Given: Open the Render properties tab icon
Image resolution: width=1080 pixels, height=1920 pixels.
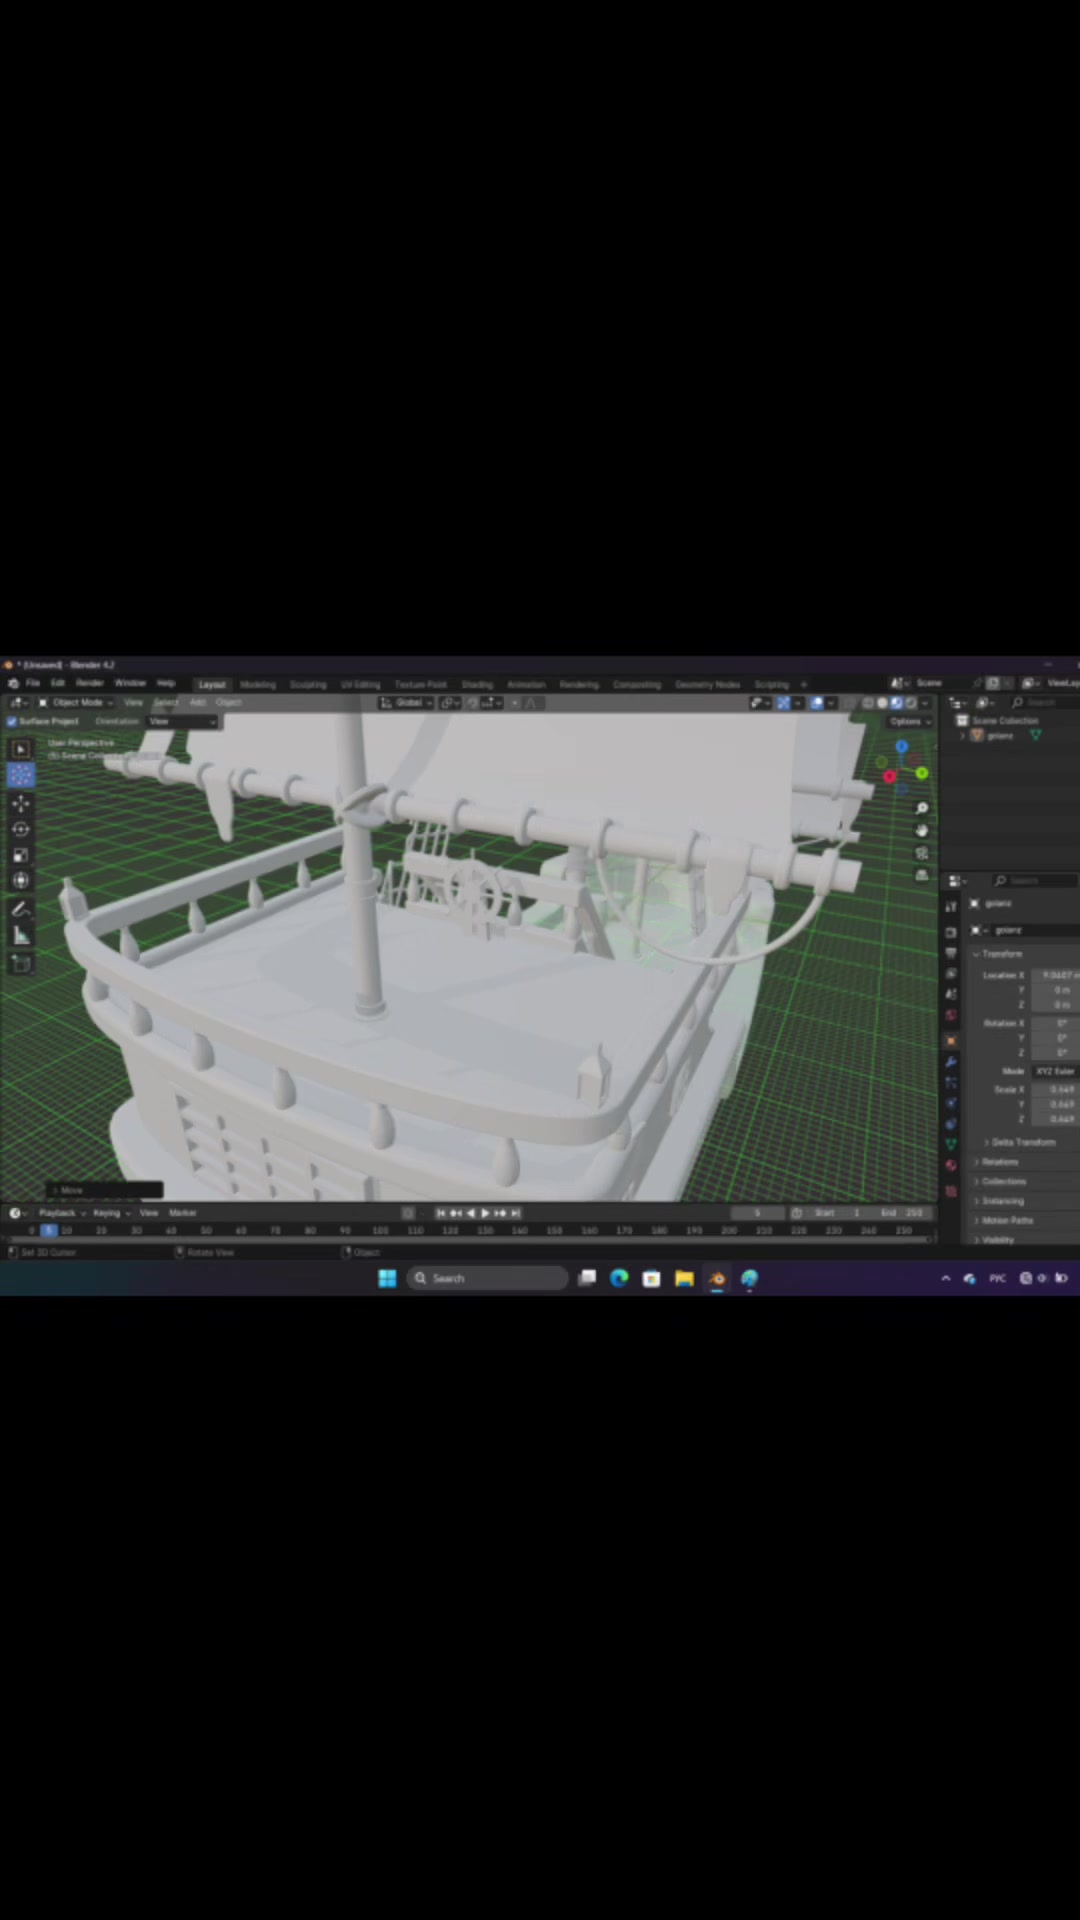Looking at the screenshot, I should (951, 932).
